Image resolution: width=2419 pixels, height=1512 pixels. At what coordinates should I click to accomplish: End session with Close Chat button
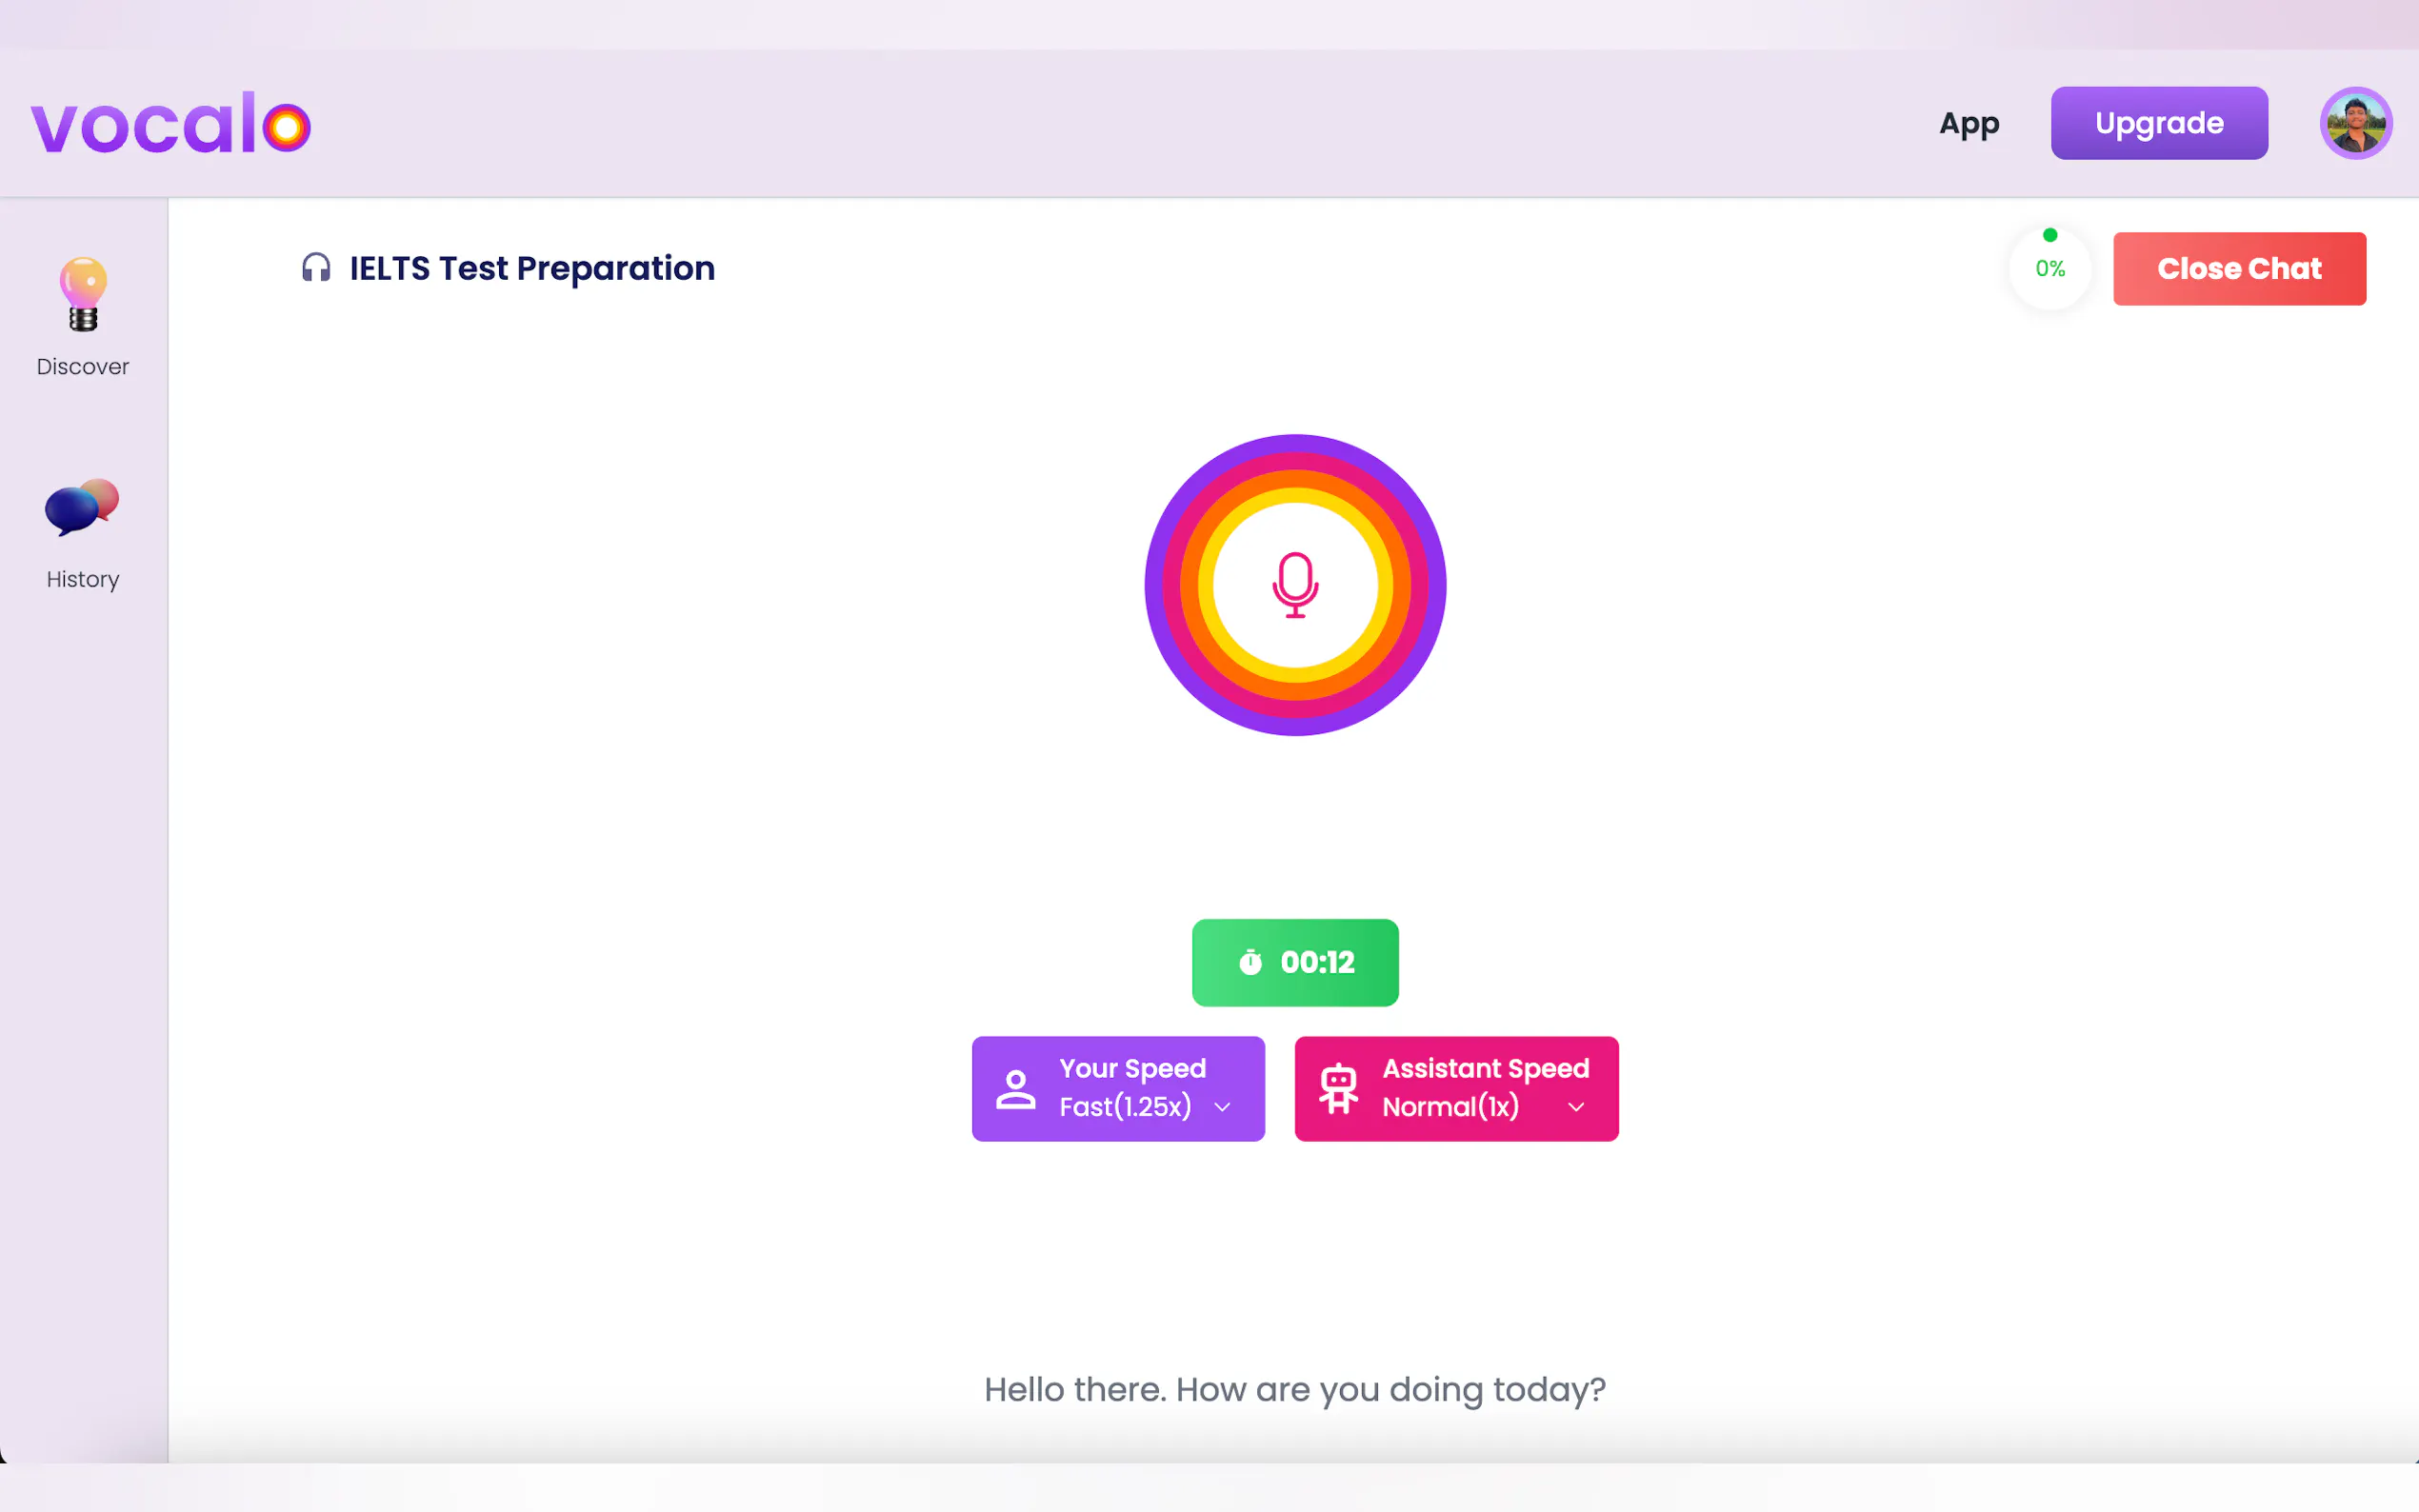pos(2239,269)
